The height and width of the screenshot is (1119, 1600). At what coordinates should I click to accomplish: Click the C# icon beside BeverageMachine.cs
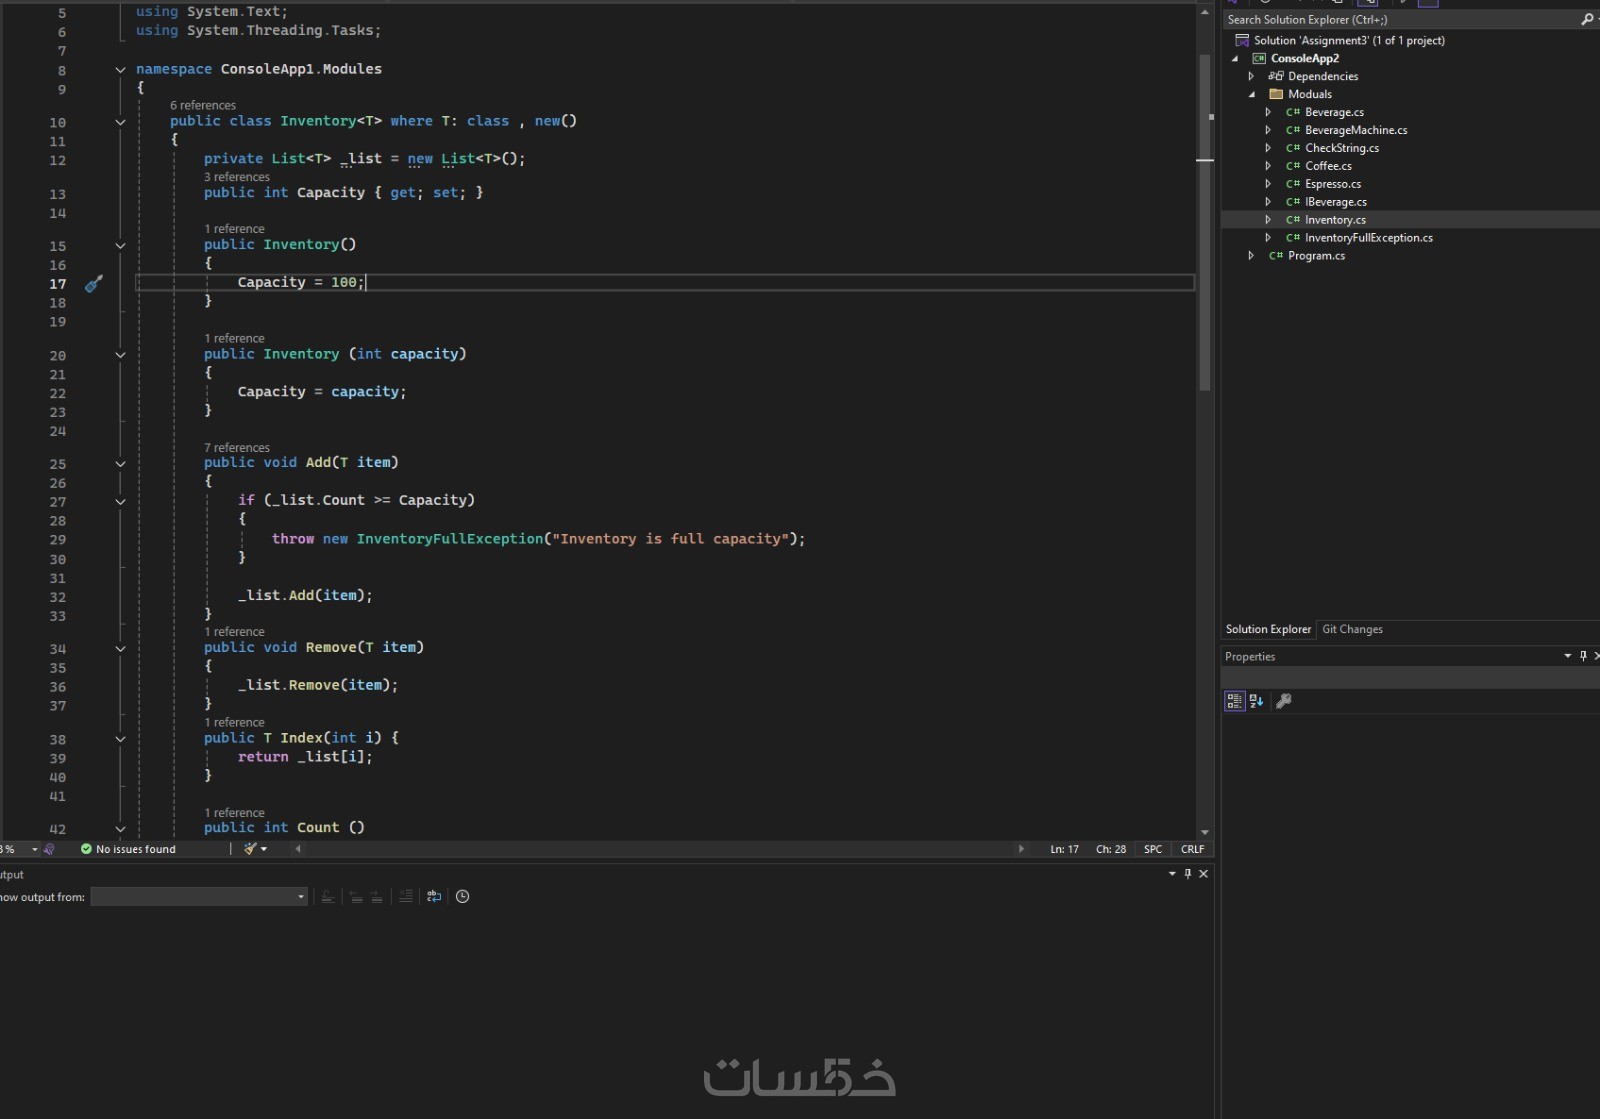pos(1293,130)
